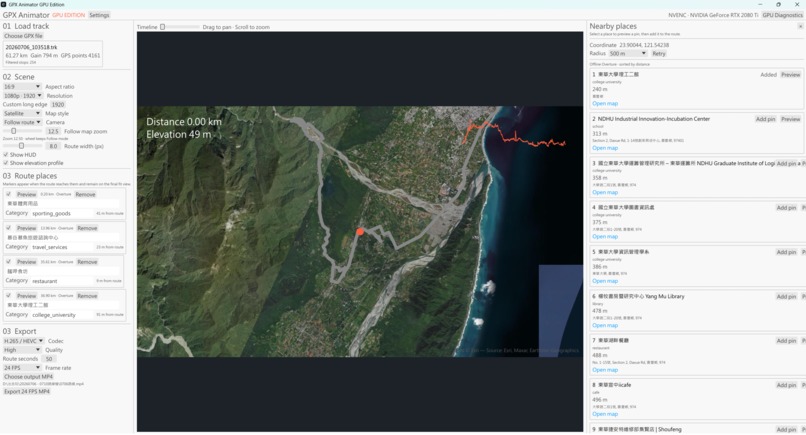Remove the travel_services route place
This screenshot has width=806, height=435.
click(x=87, y=228)
